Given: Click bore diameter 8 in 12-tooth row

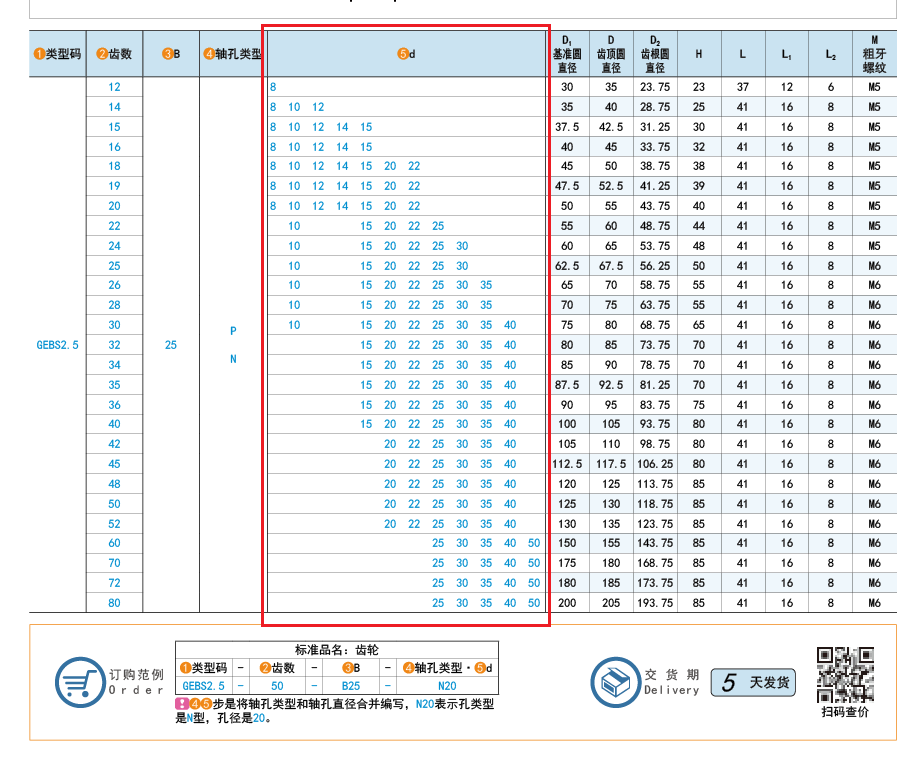Looking at the screenshot, I should pyautogui.click(x=273, y=87).
